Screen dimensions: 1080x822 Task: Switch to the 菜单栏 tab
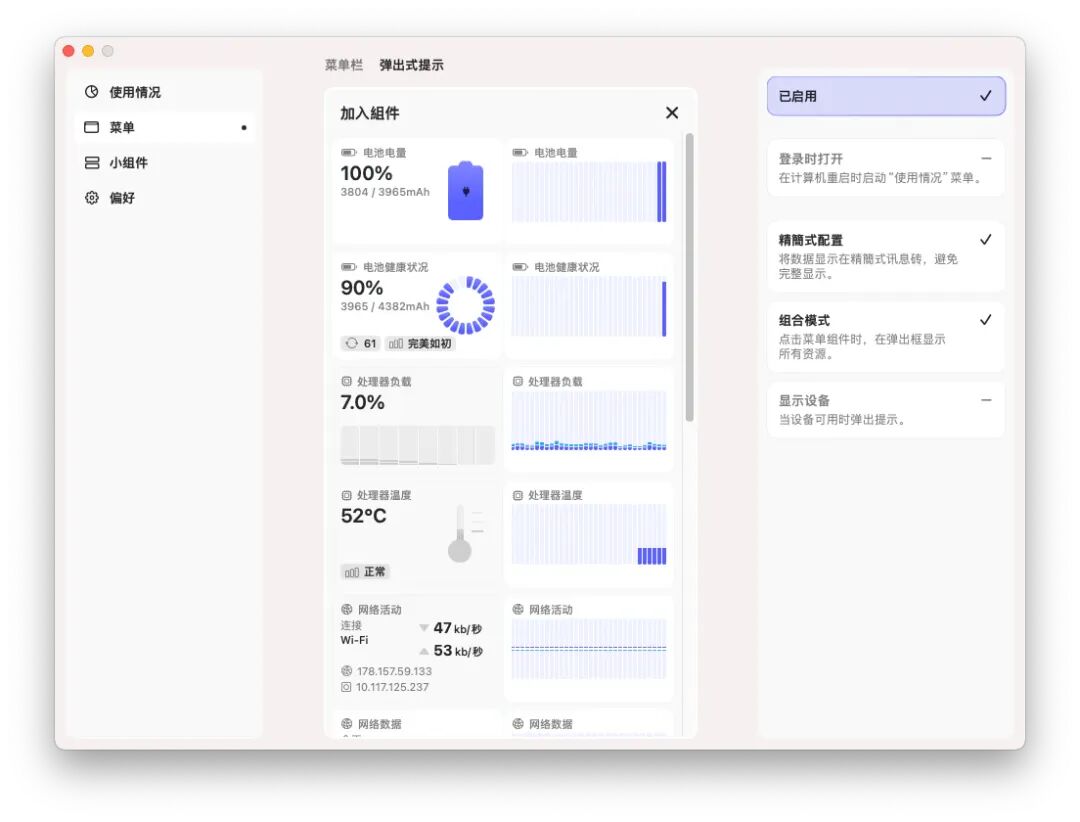pyautogui.click(x=344, y=65)
